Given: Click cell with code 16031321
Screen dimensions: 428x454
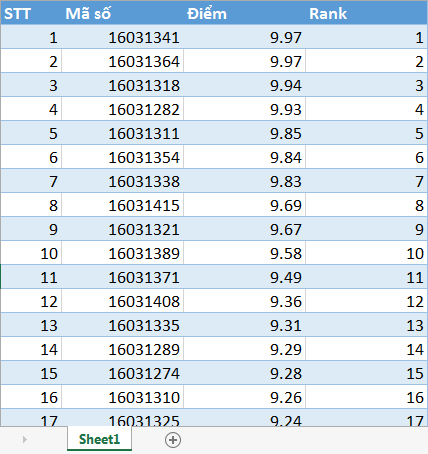Looking at the screenshot, I should pos(122,229).
